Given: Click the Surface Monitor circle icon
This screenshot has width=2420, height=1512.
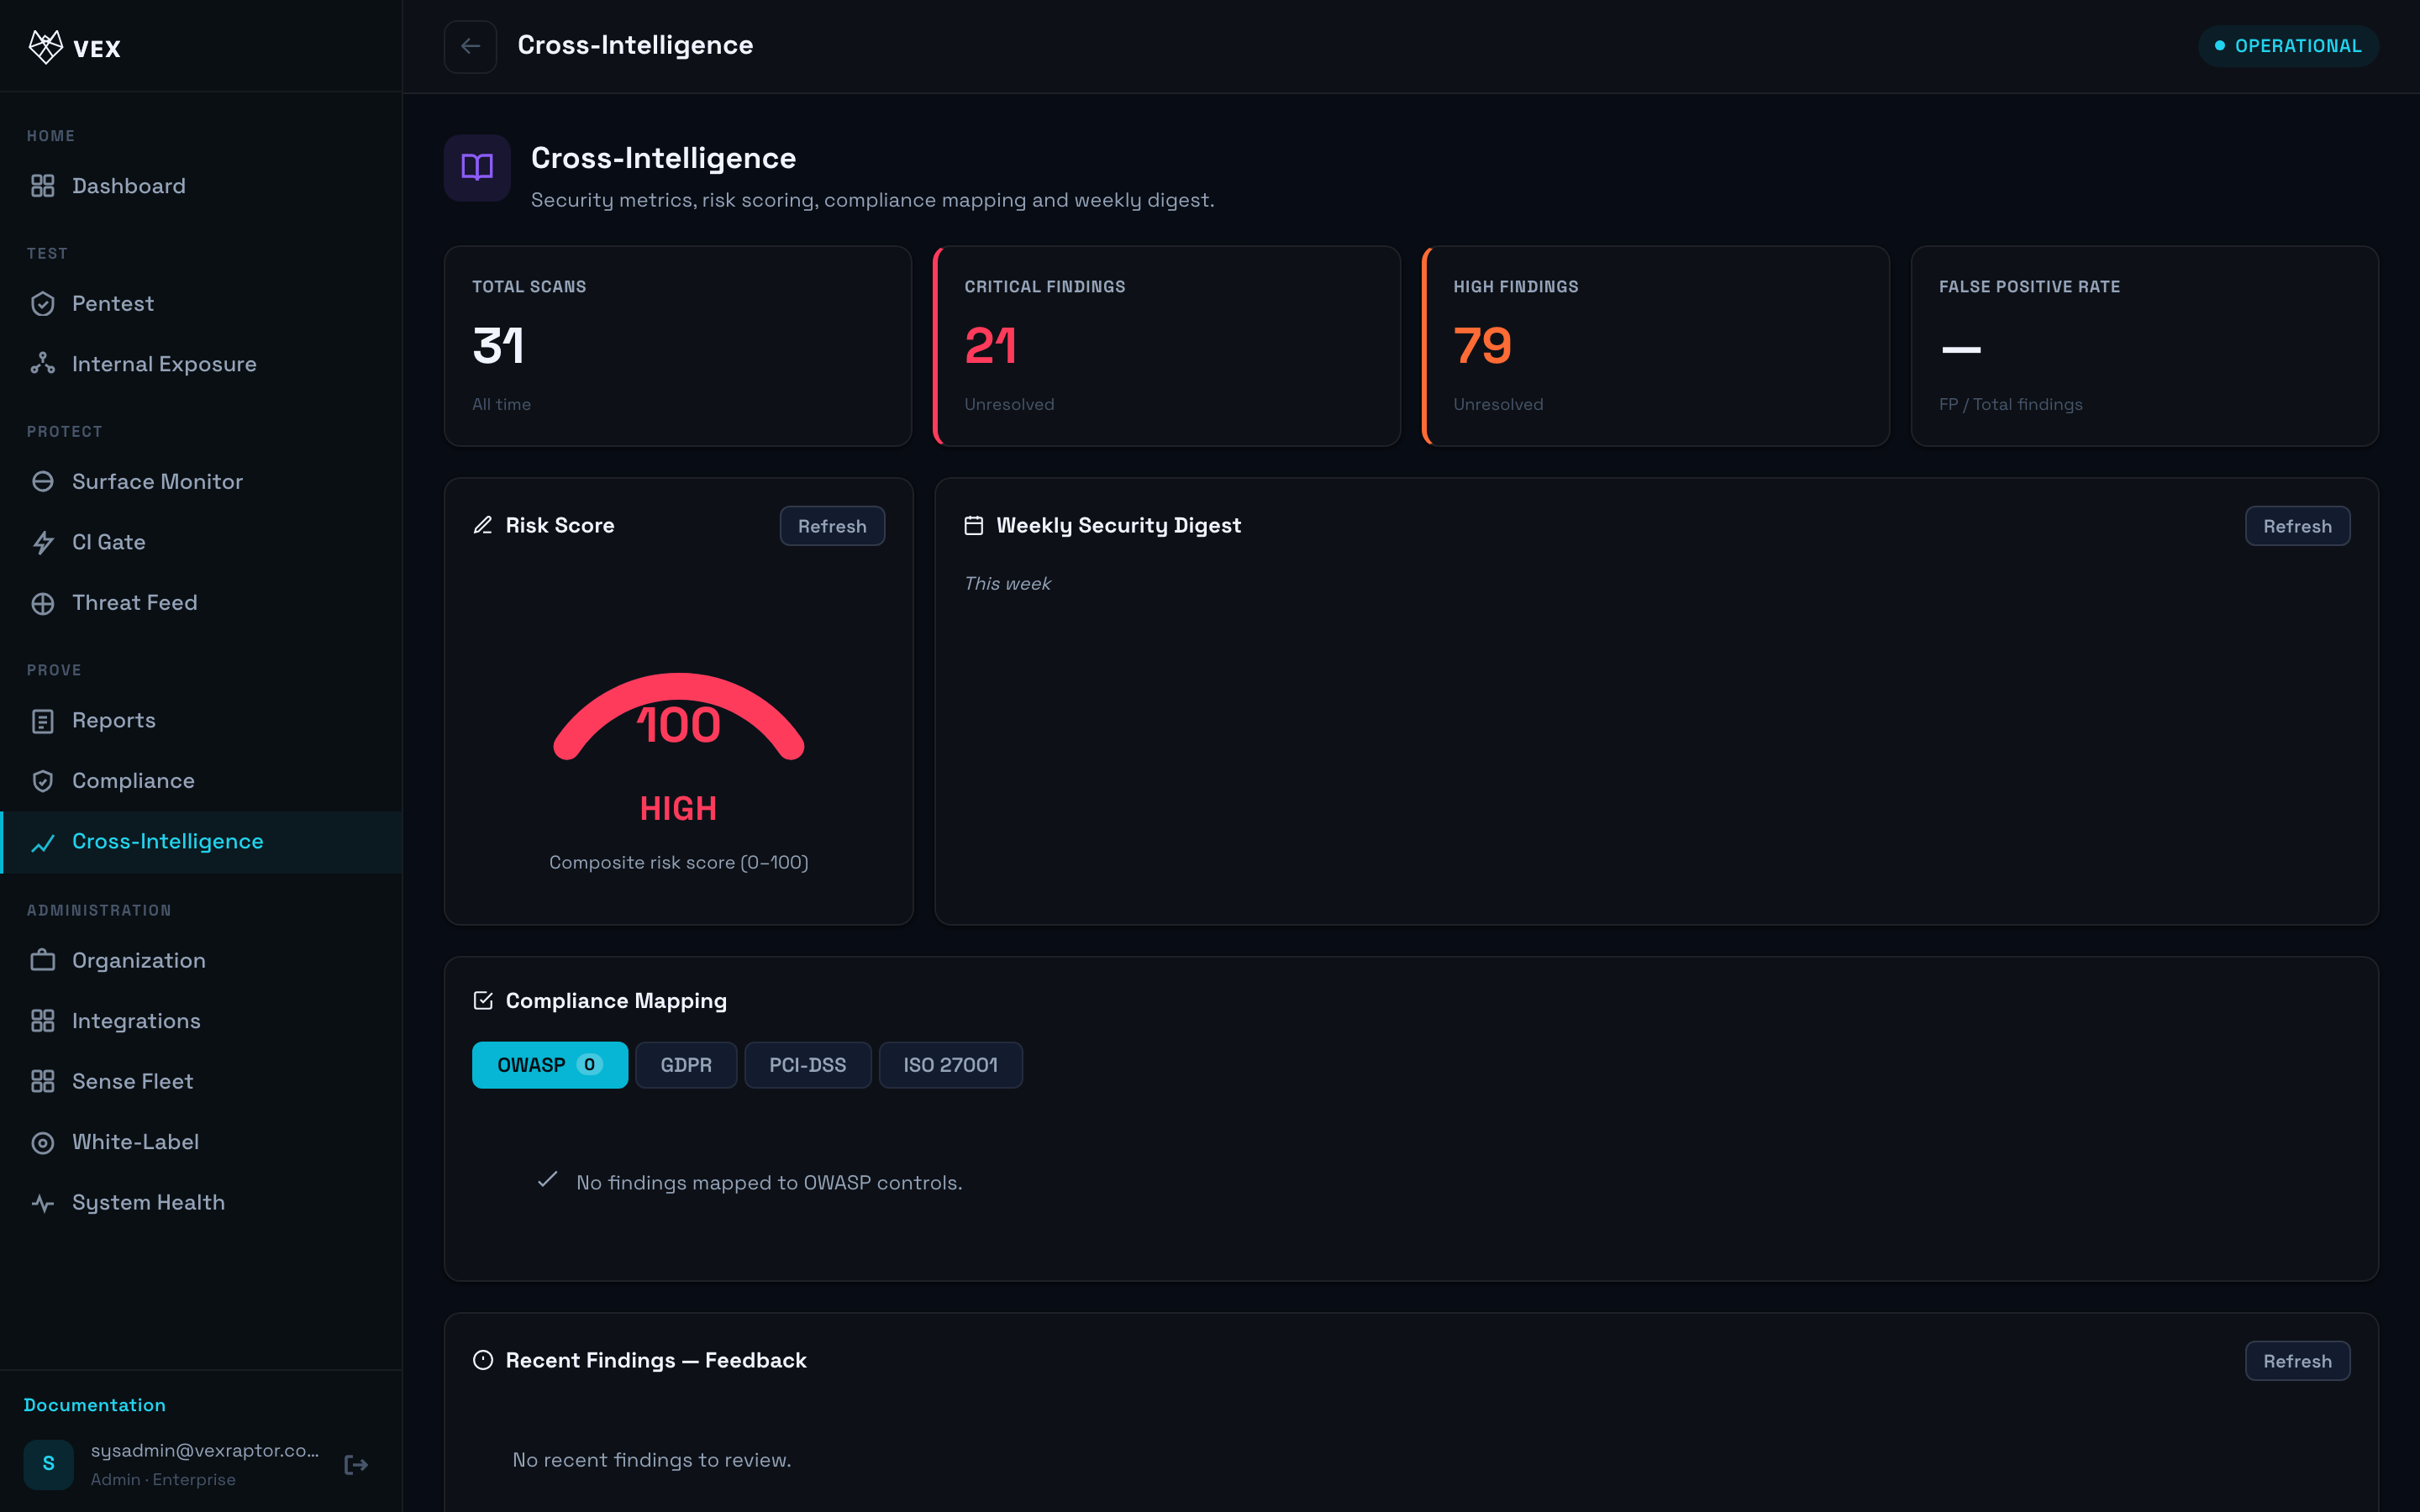Looking at the screenshot, I should tap(43, 482).
